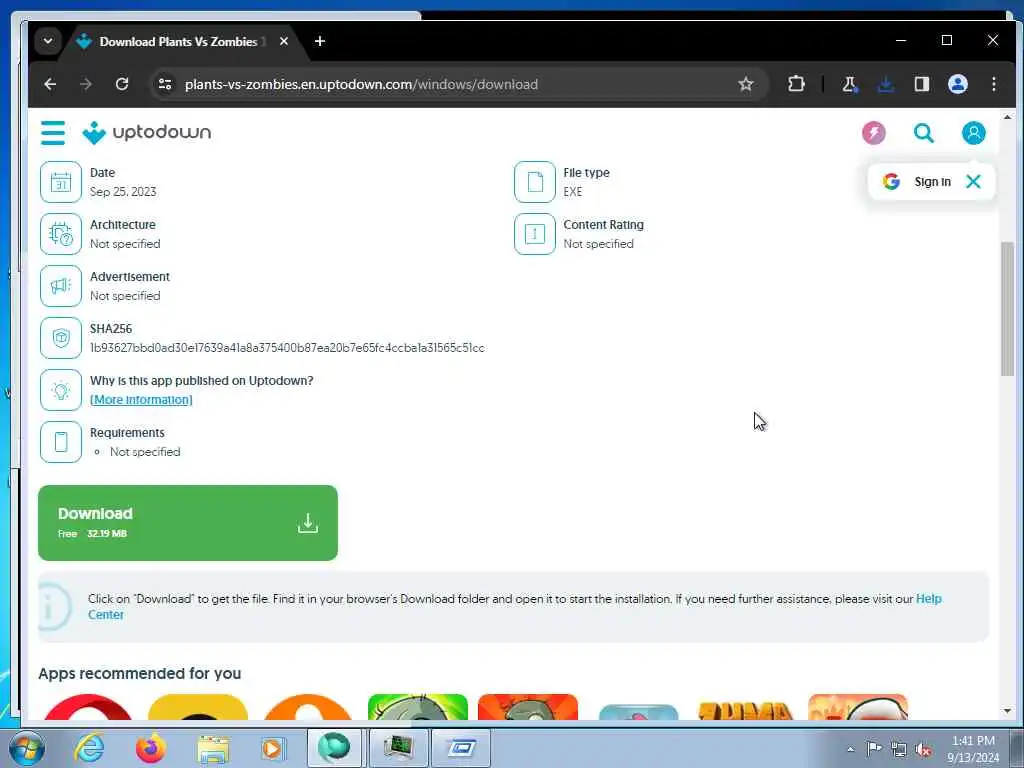This screenshot has height=768, width=1024.
Task: Open Windows Explorer from taskbar
Action: pos(213,748)
